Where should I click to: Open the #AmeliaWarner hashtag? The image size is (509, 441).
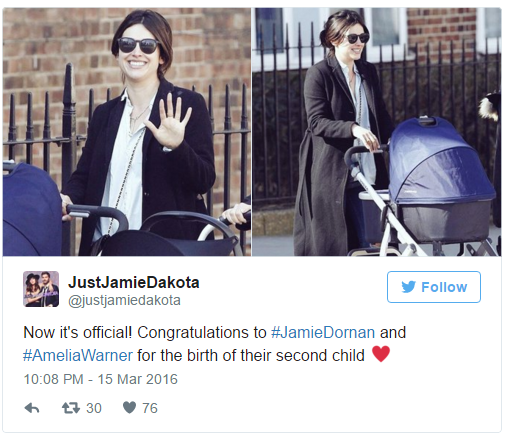pyautogui.click(x=78, y=355)
